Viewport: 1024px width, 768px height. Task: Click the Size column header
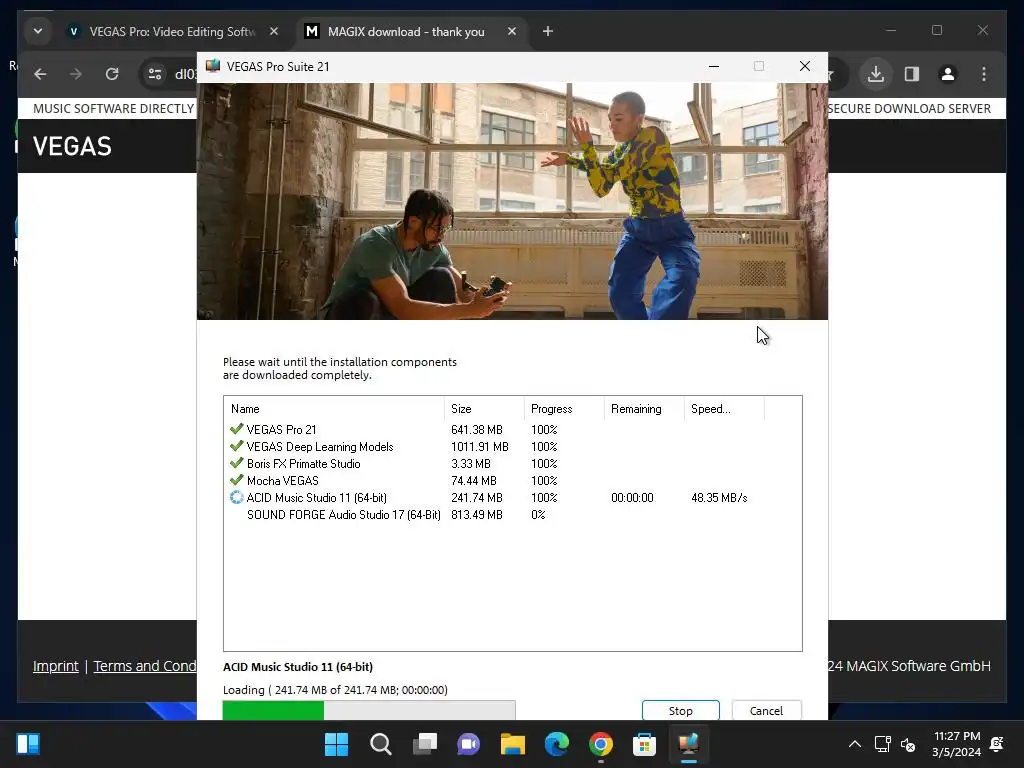click(484, 409)
